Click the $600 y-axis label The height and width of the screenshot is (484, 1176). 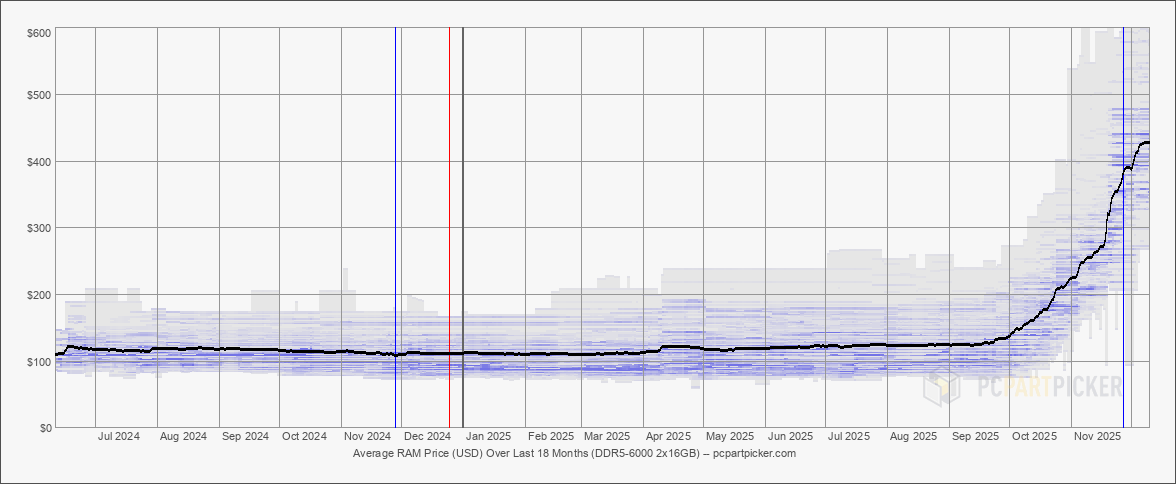(x=39, y=32)
